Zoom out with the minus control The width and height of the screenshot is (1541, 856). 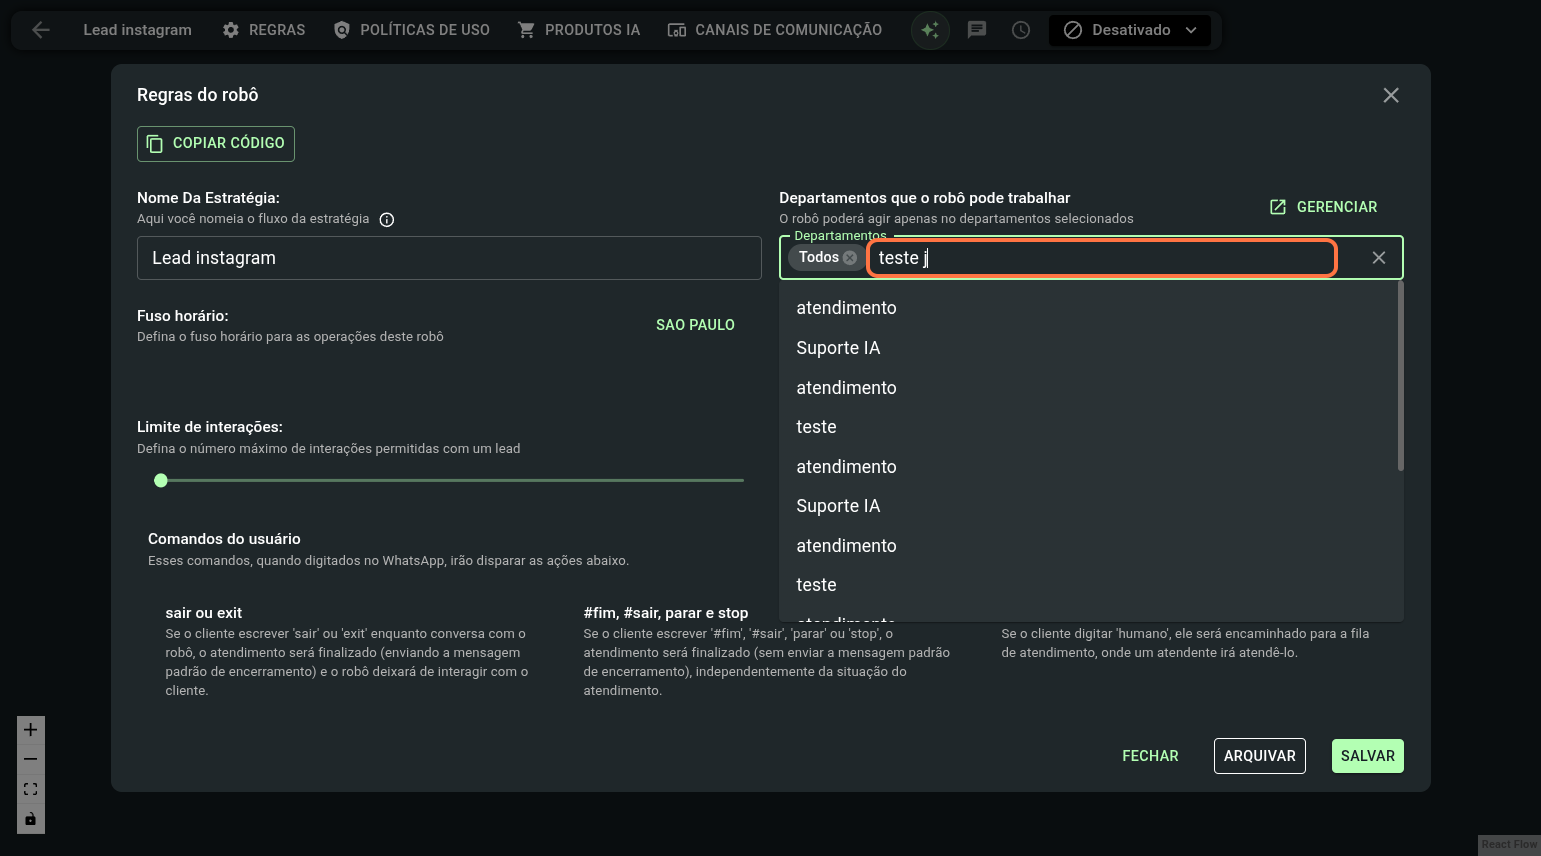(x=31, y=759)
